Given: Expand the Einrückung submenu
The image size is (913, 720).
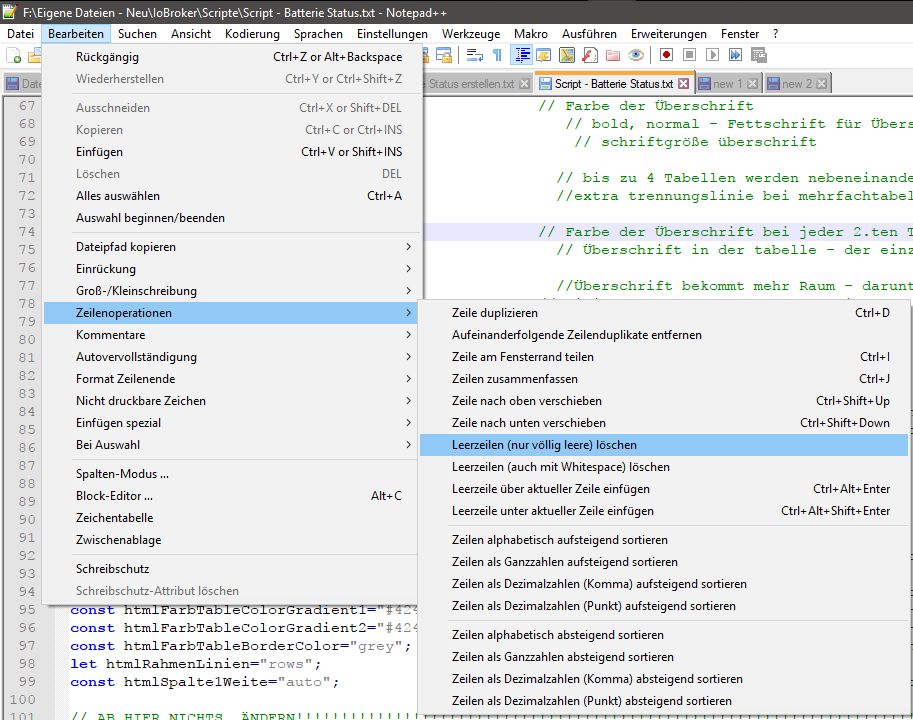Looking at the screenshot, I should [231, 269].
